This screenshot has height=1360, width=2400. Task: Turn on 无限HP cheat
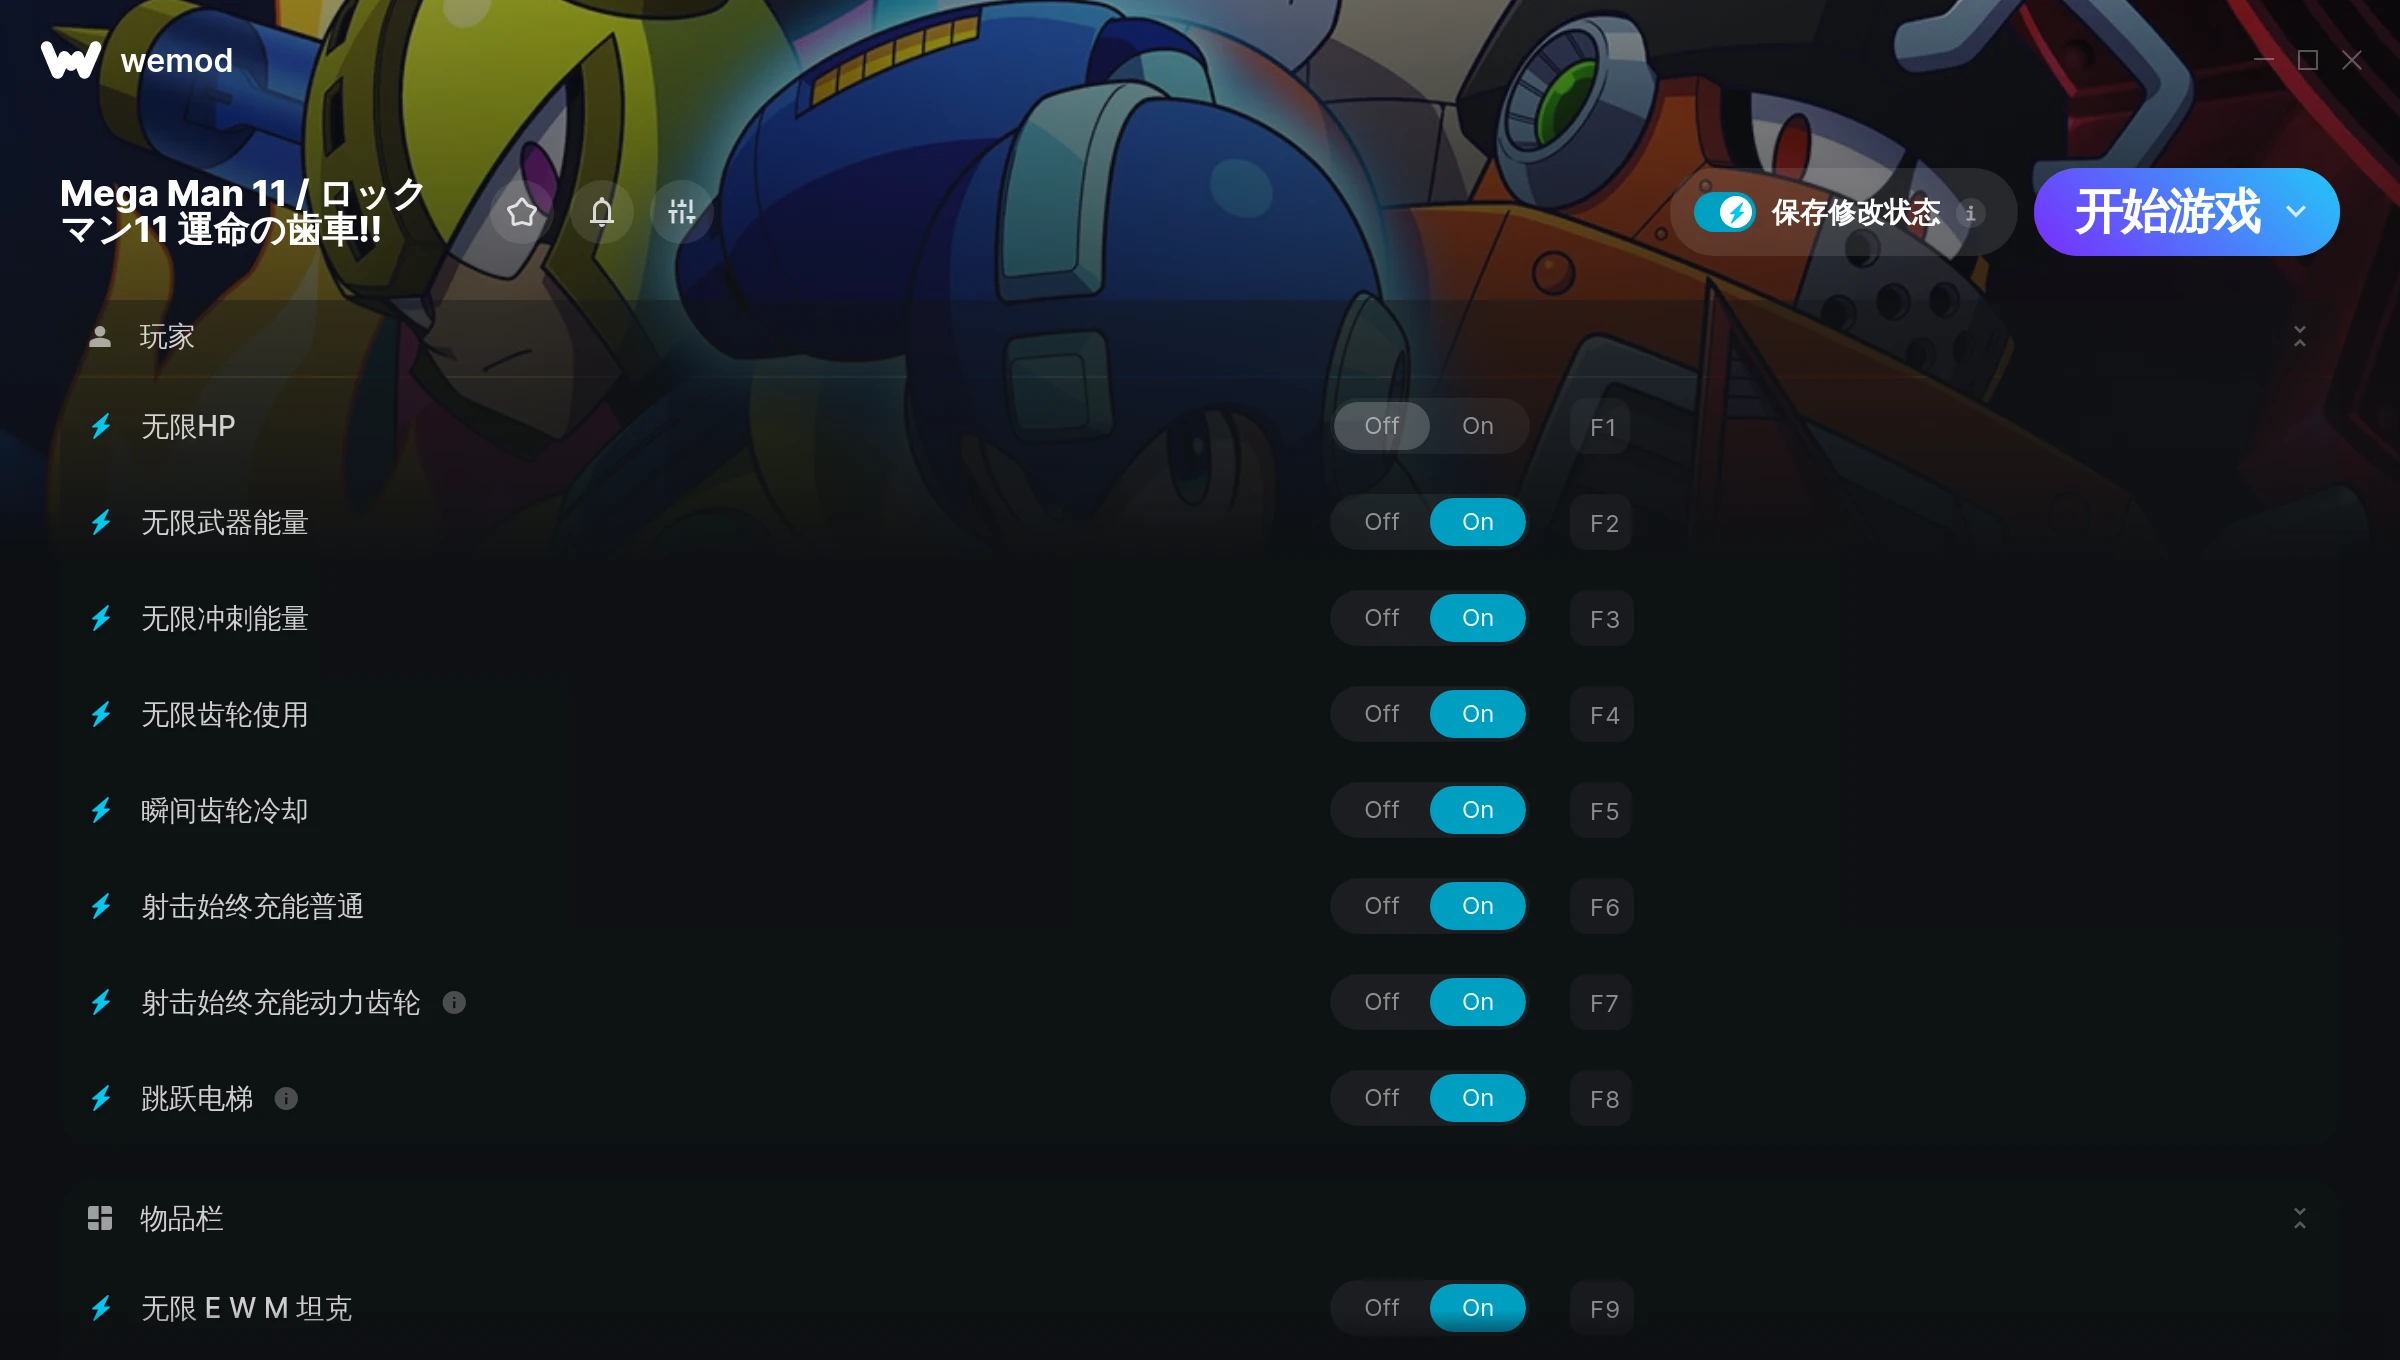point(1477,426)
